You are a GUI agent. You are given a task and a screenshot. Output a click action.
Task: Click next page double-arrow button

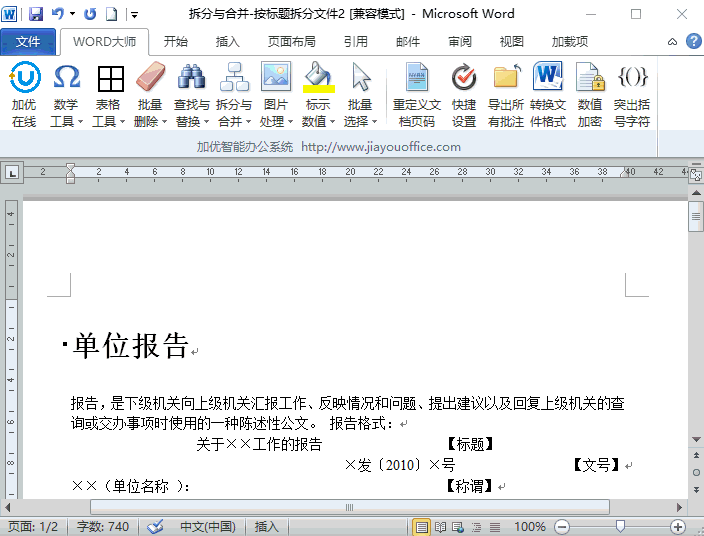coord(696,489)
